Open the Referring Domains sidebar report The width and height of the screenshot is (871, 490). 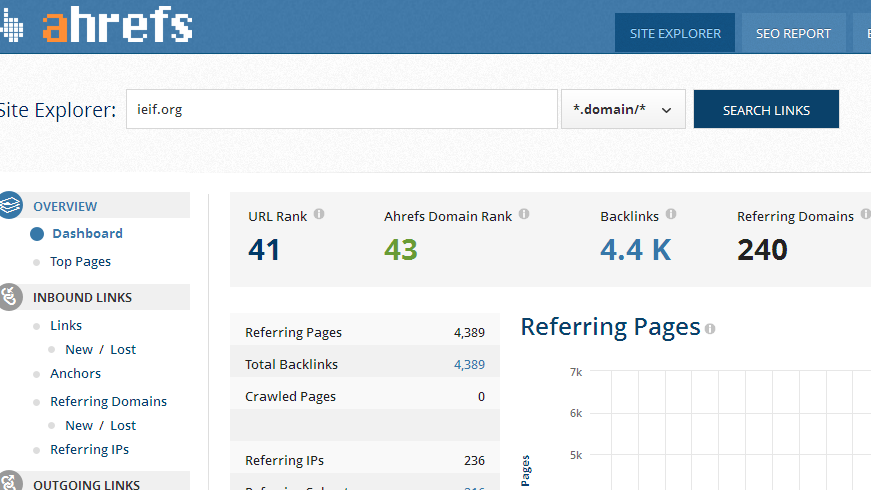pyautogui.click(x=108, y=402)
